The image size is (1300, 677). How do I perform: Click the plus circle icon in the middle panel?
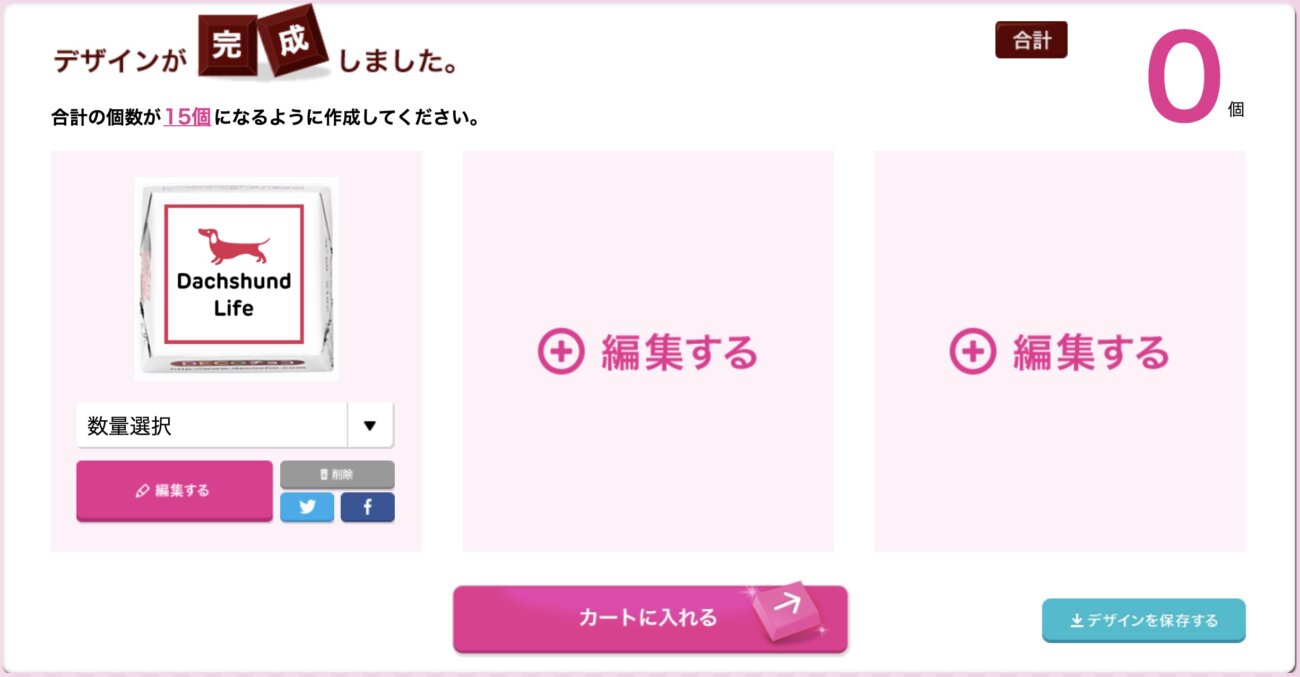[x=560, y=351]
